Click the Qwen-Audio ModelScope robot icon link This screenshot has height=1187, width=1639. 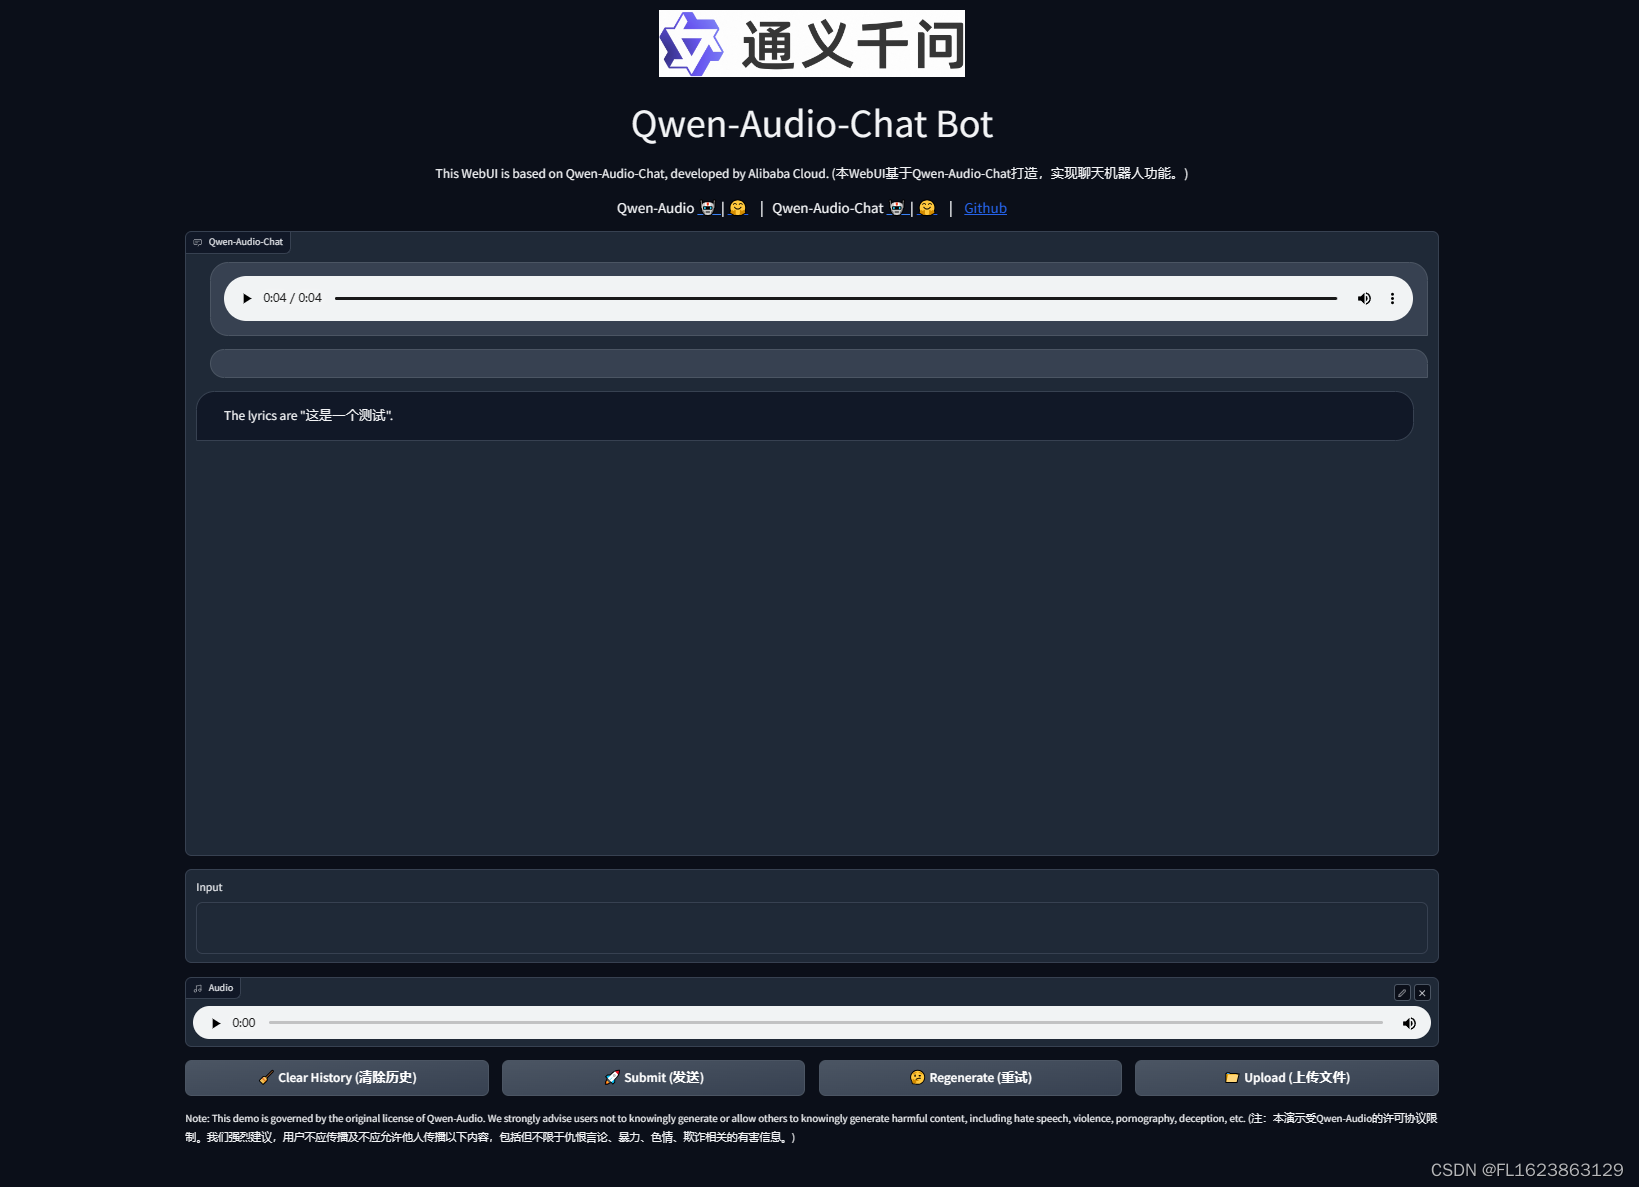(x=708, y=208)
